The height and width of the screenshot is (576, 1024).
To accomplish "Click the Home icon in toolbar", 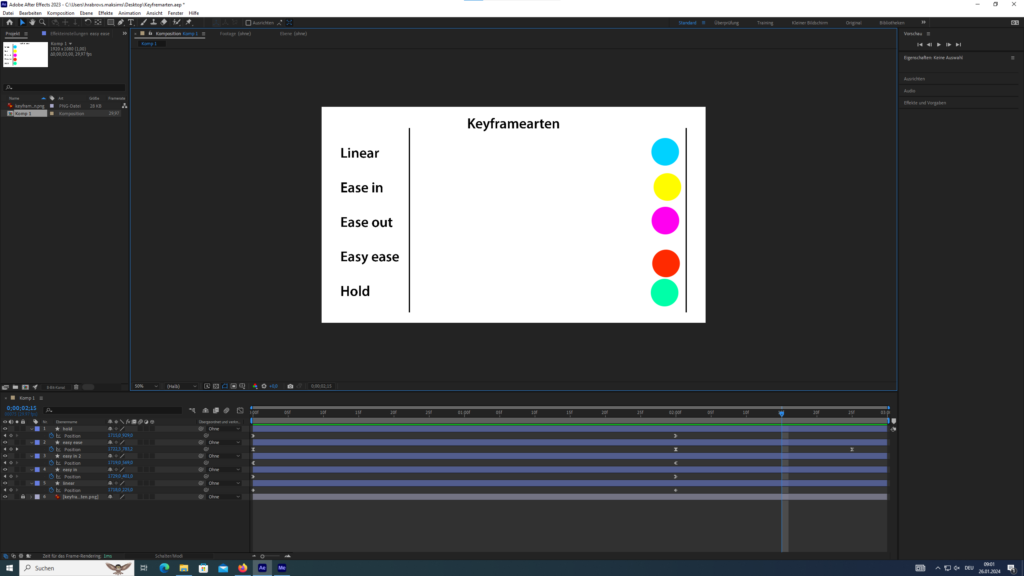I will [x=9, y=22].
